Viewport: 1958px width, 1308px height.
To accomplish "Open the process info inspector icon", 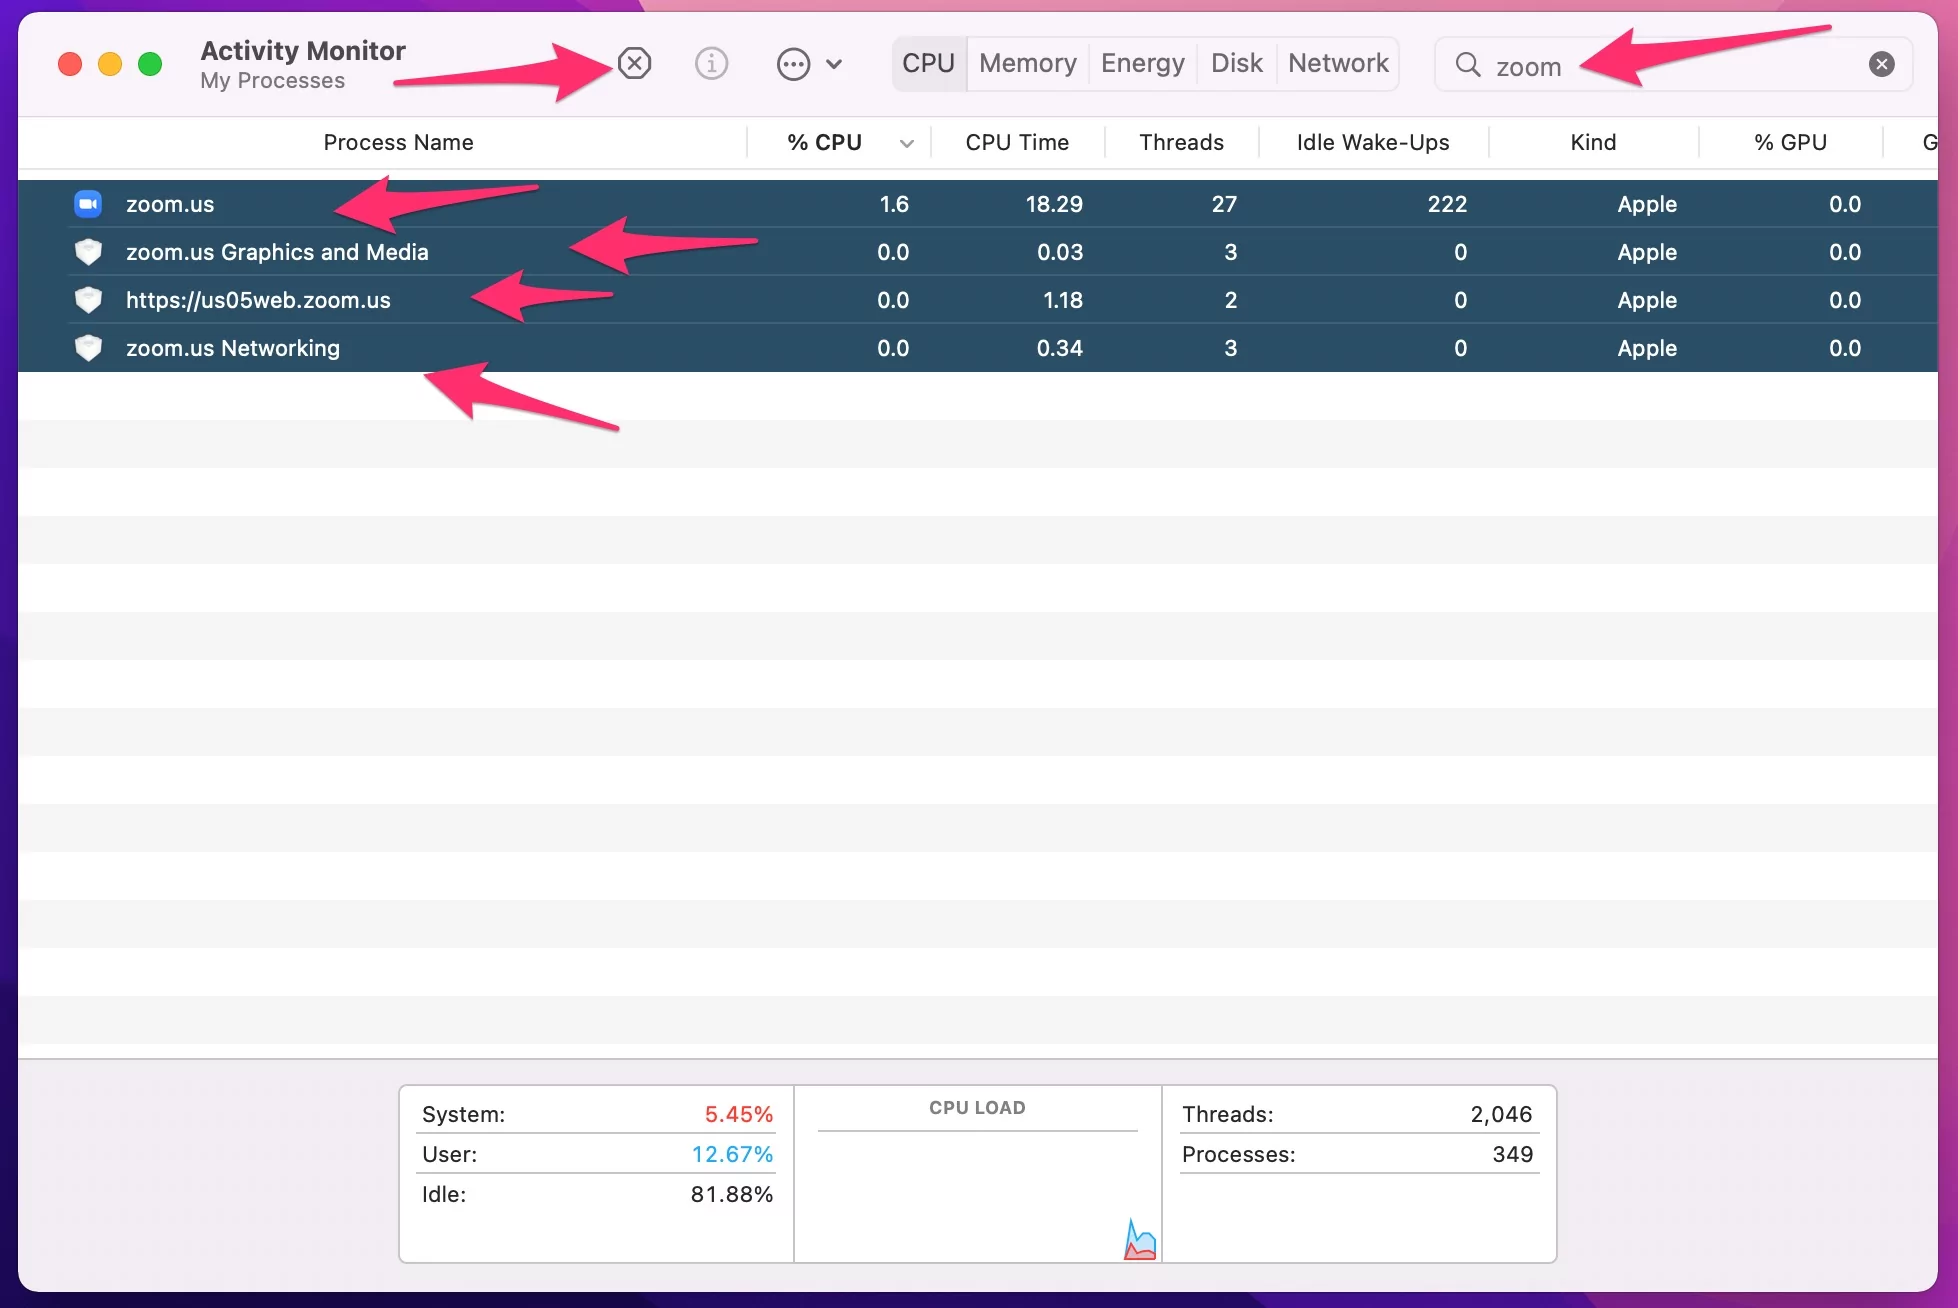I will point(711,64).
